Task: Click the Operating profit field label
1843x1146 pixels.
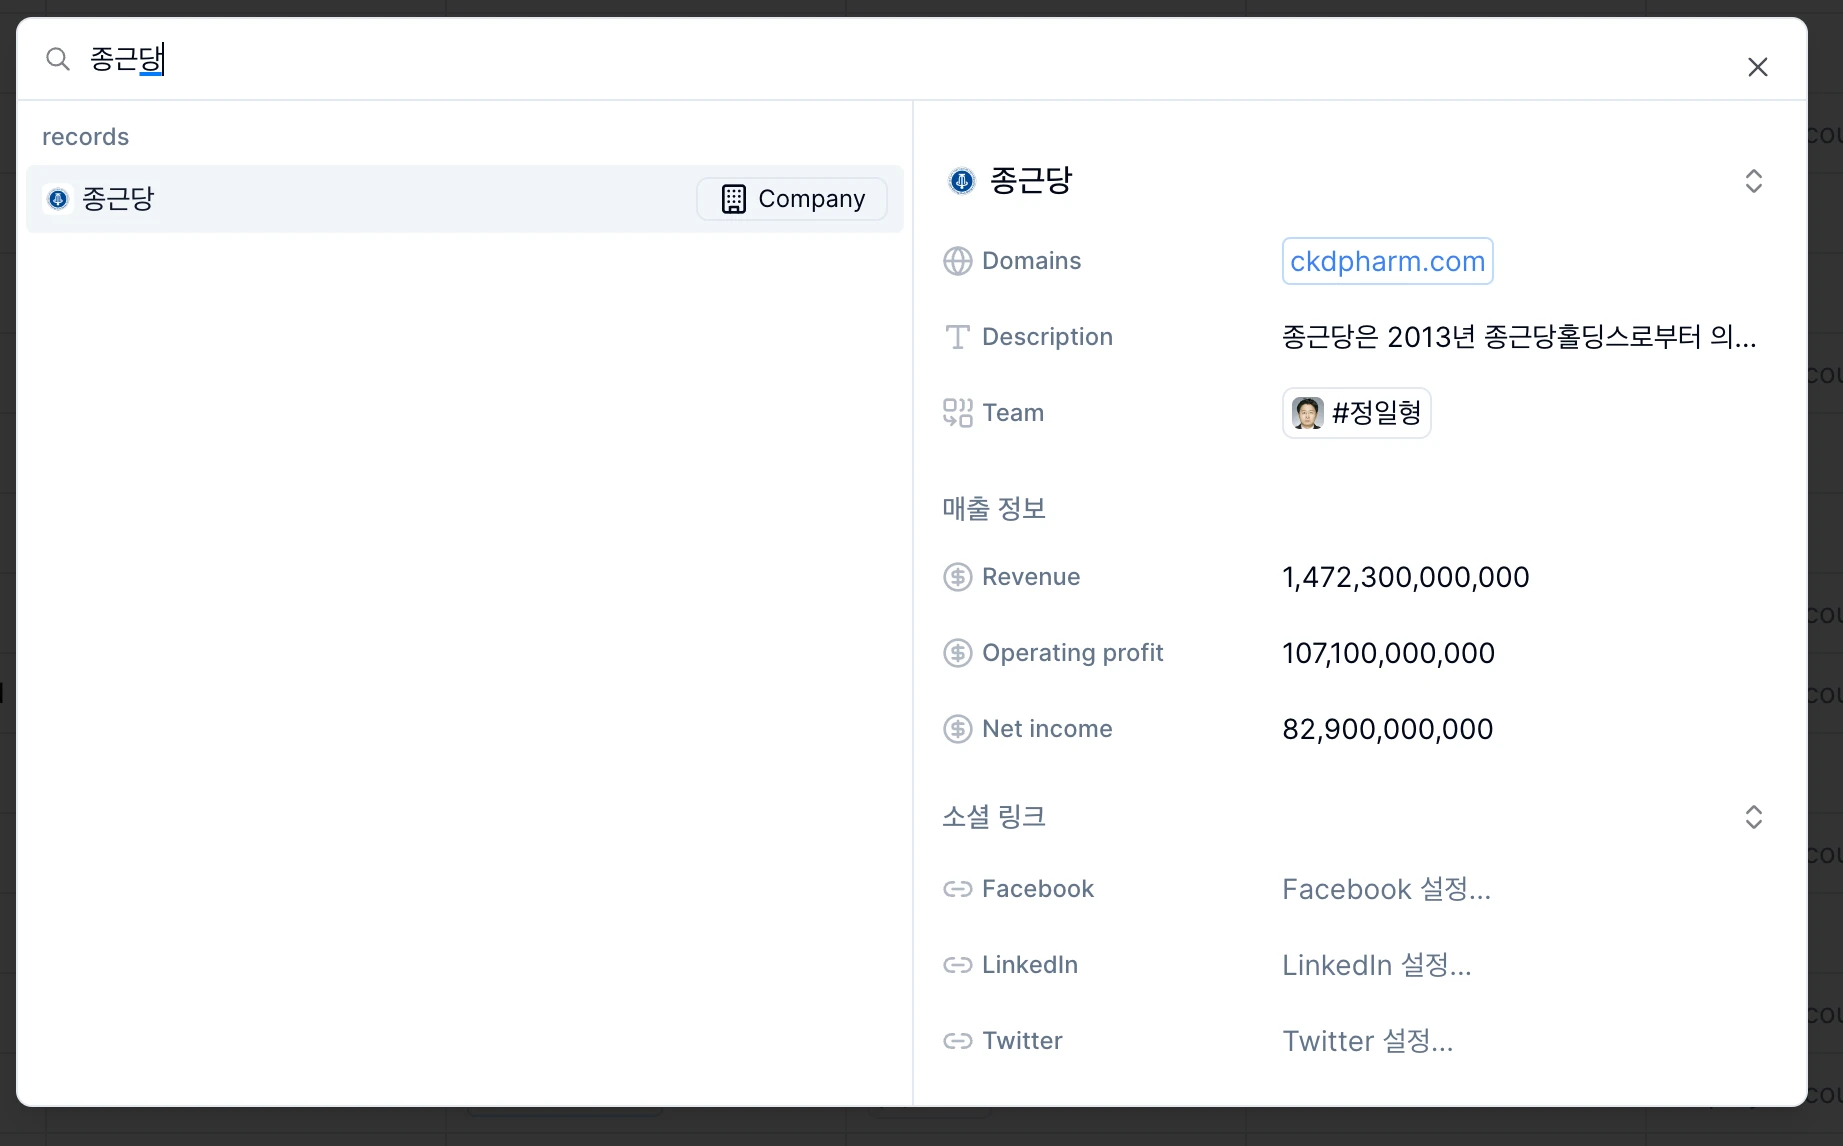Action: coord(1072,653)
